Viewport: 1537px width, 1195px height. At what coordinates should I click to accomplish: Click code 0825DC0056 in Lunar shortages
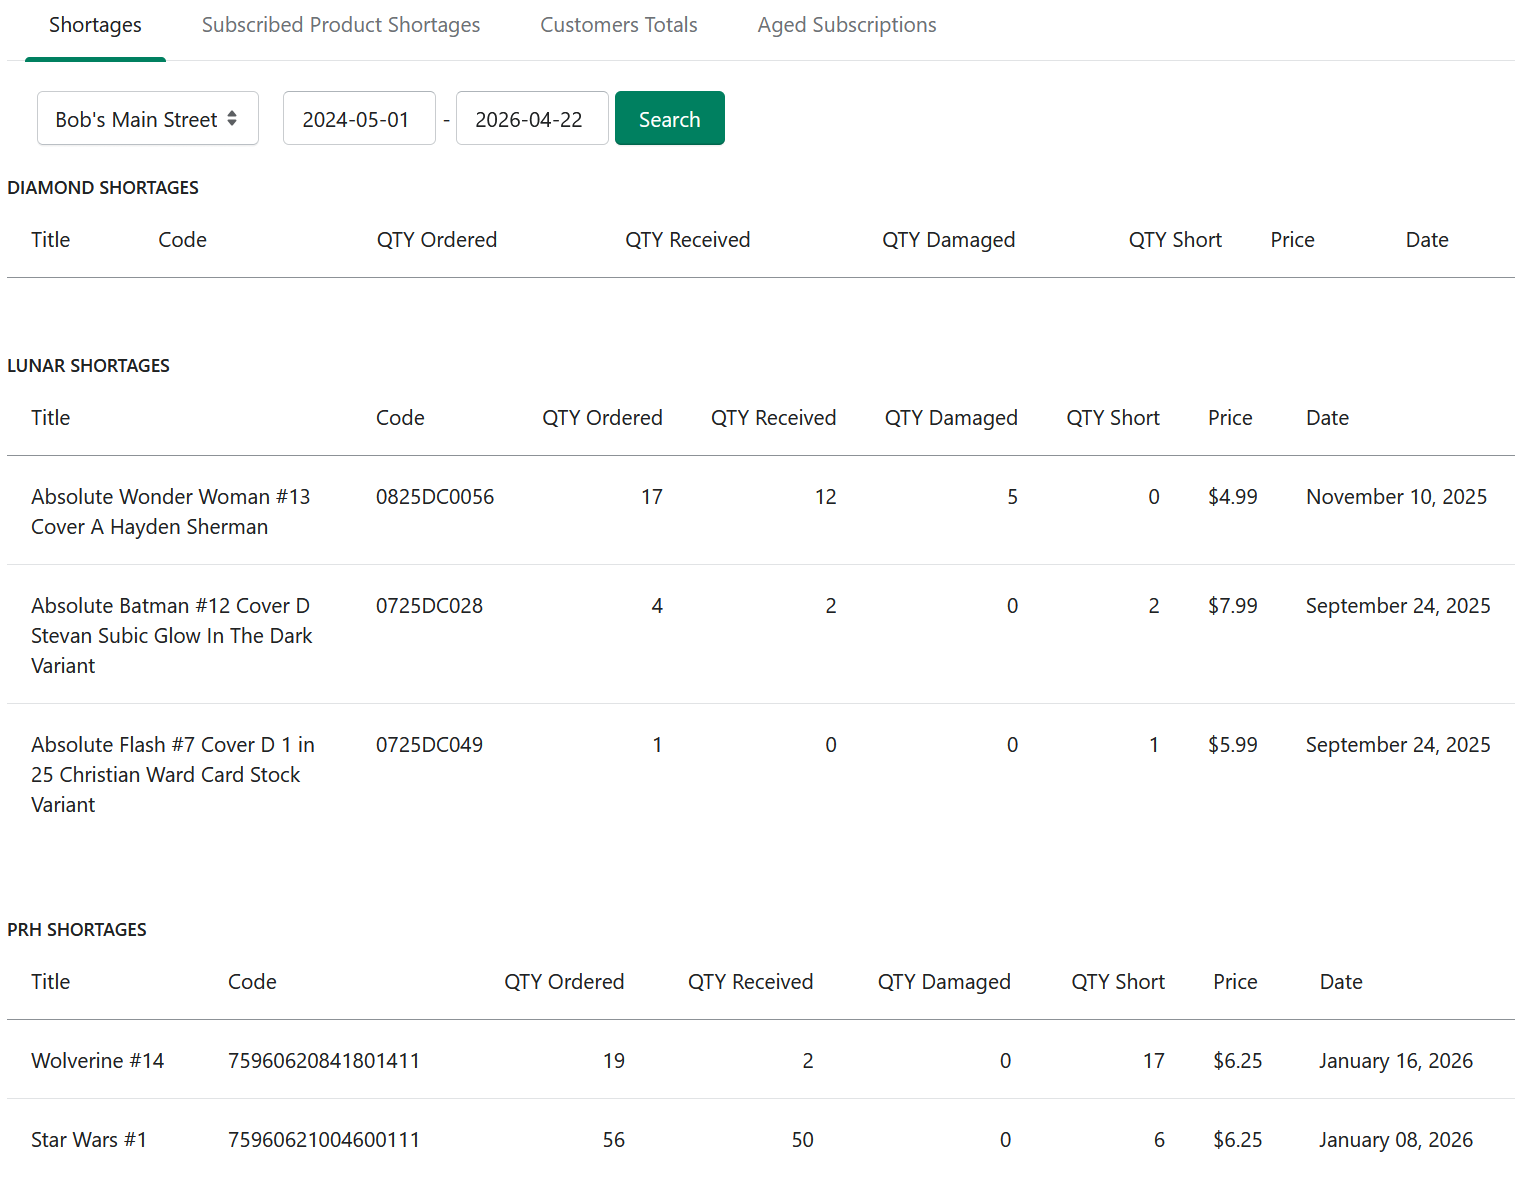coord(435,497)
